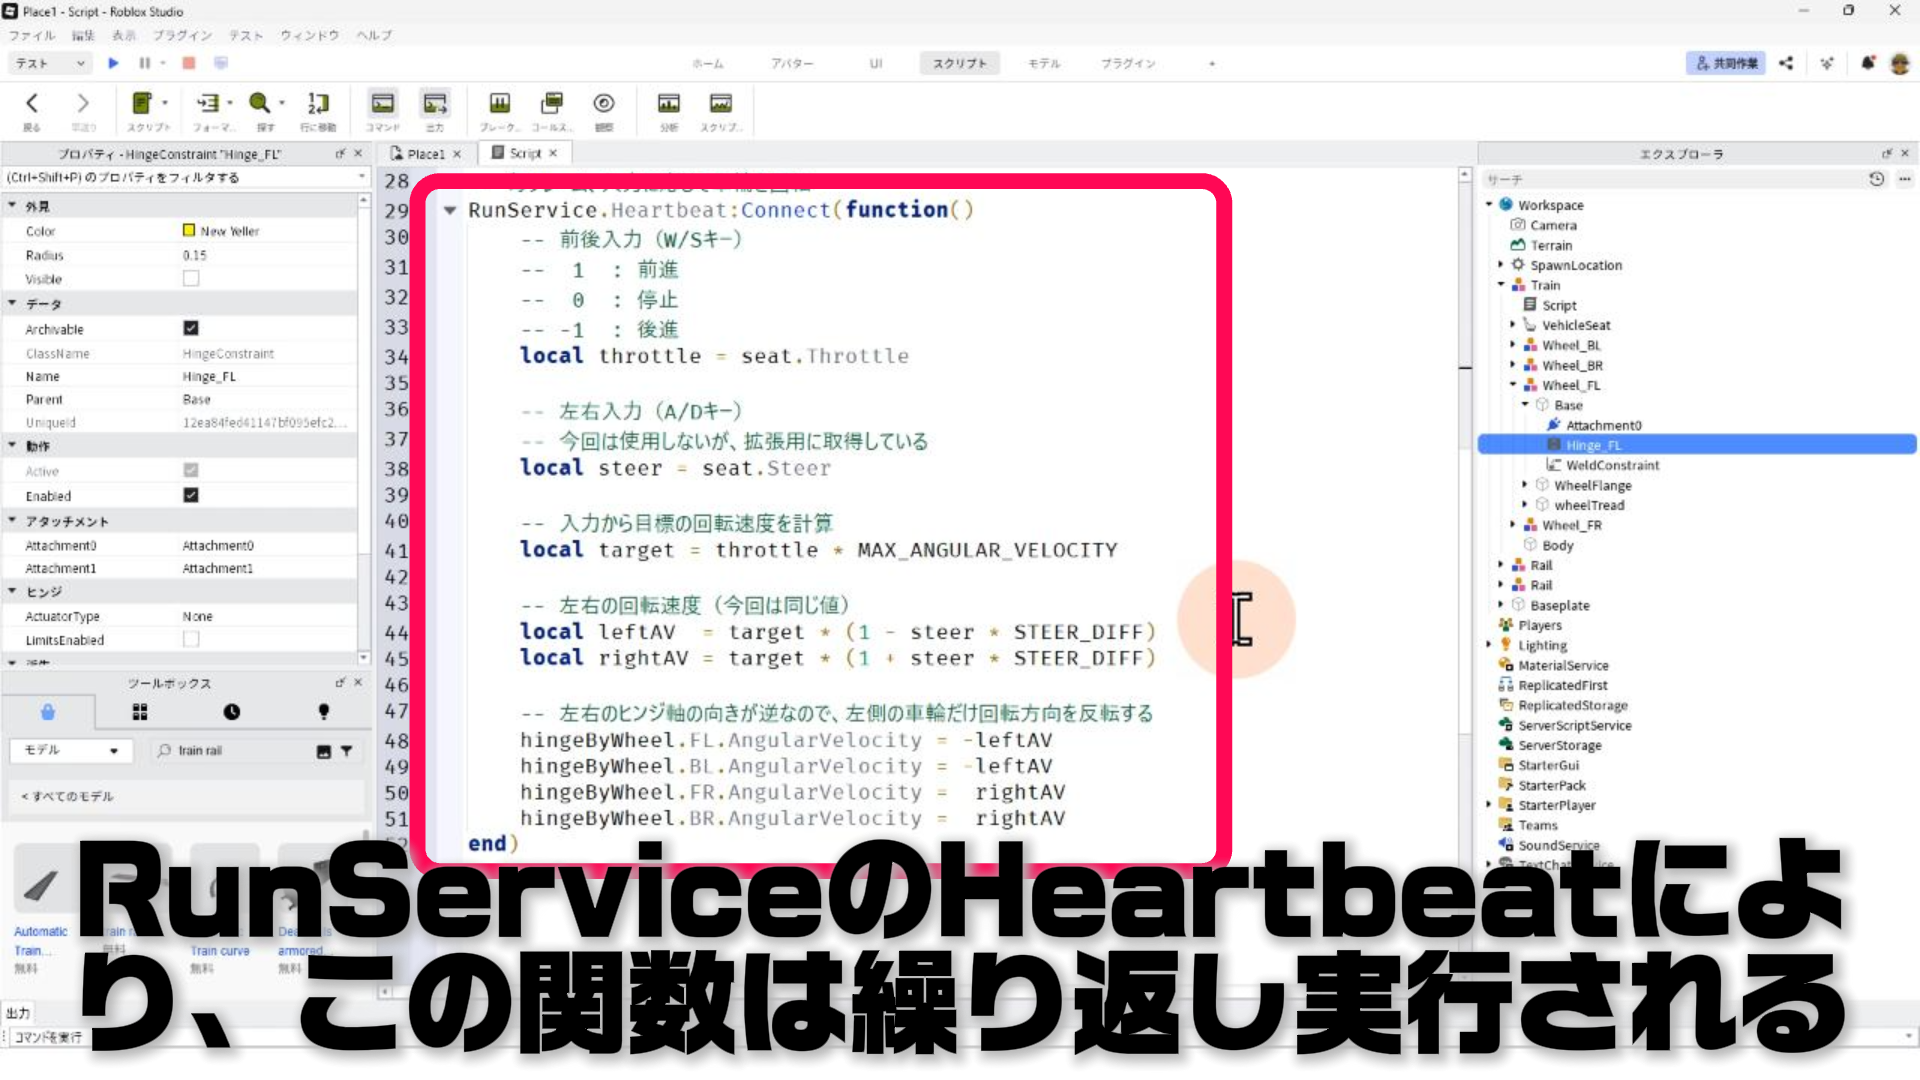Click the Back navigation arrow icon

pyautogui.click(x=32, y=103)
